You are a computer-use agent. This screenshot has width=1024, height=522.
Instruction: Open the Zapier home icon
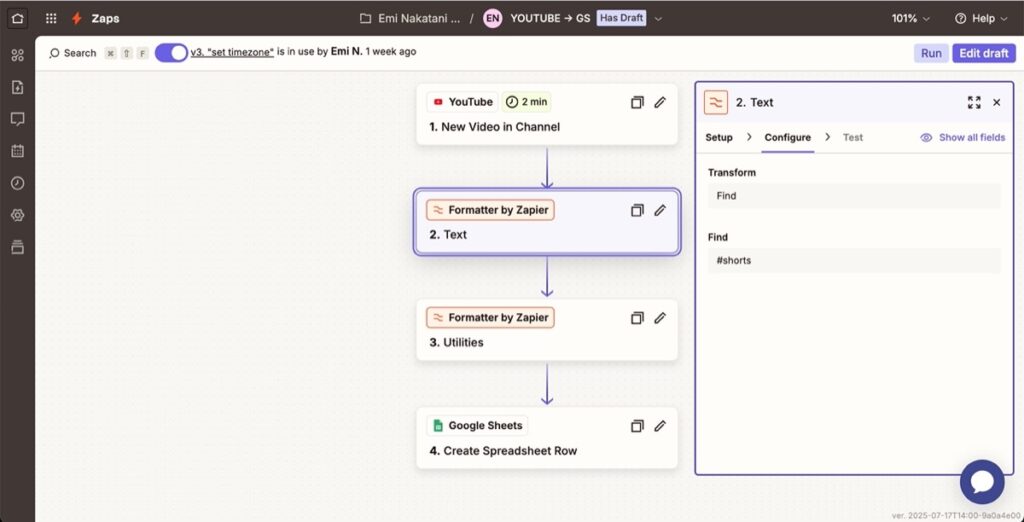click(x=18, y=18)
